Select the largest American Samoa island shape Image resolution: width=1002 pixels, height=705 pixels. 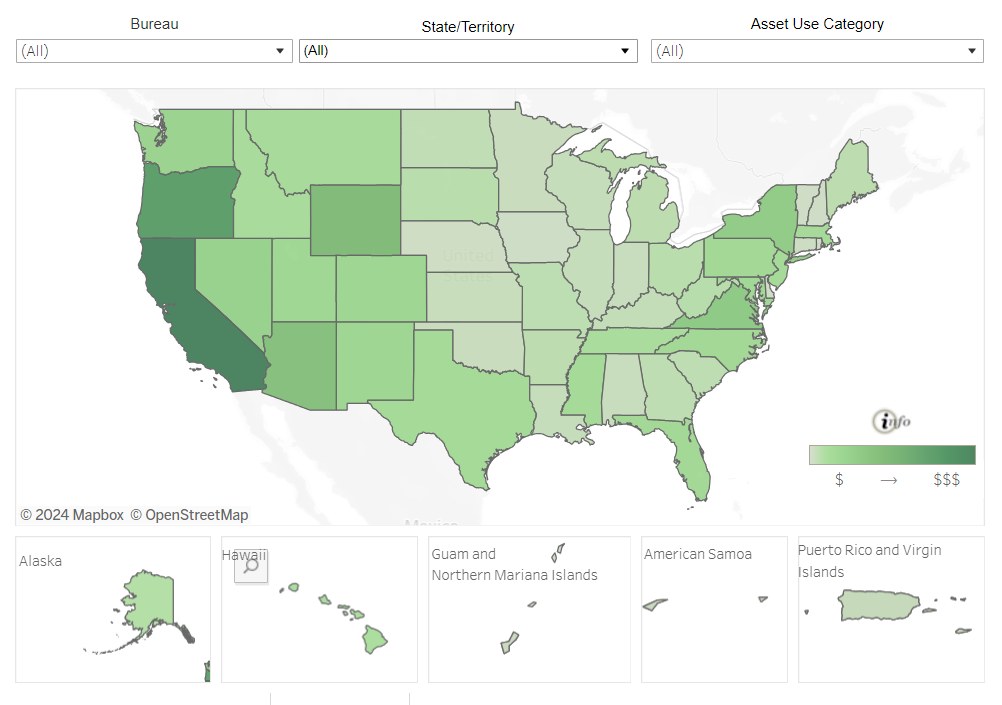655,604
